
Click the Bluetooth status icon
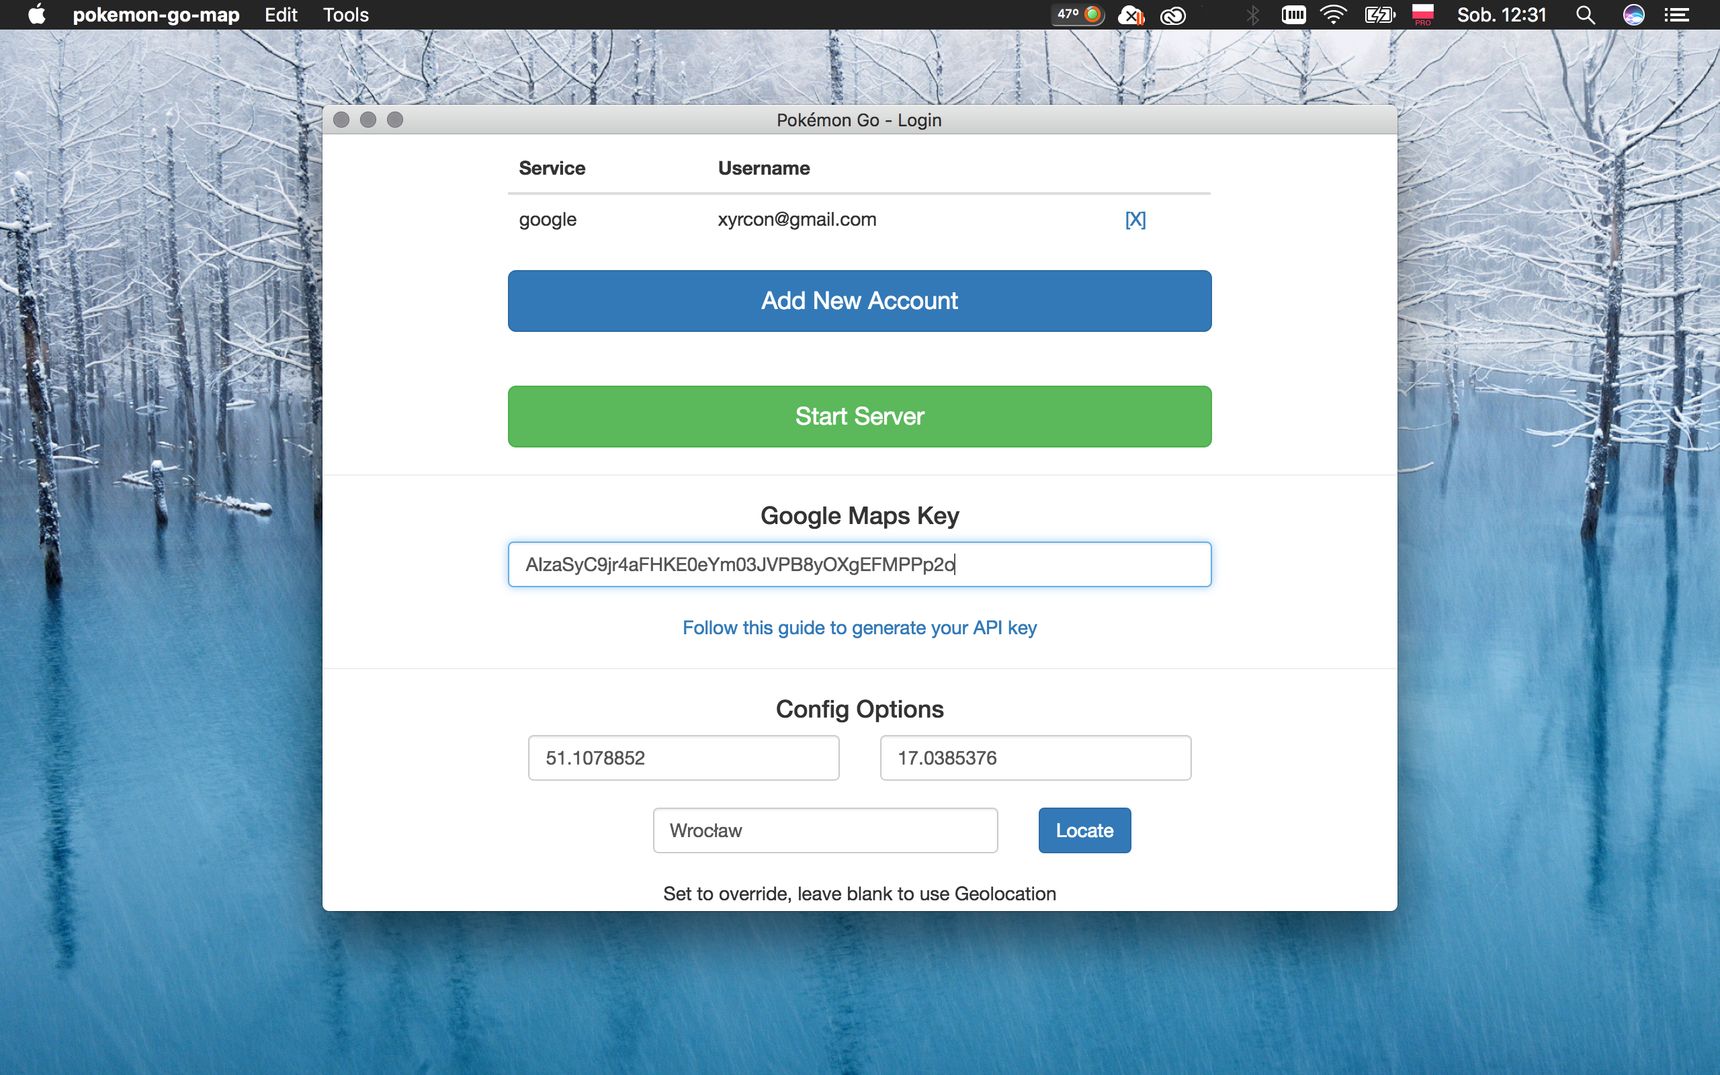point(1252,15)
